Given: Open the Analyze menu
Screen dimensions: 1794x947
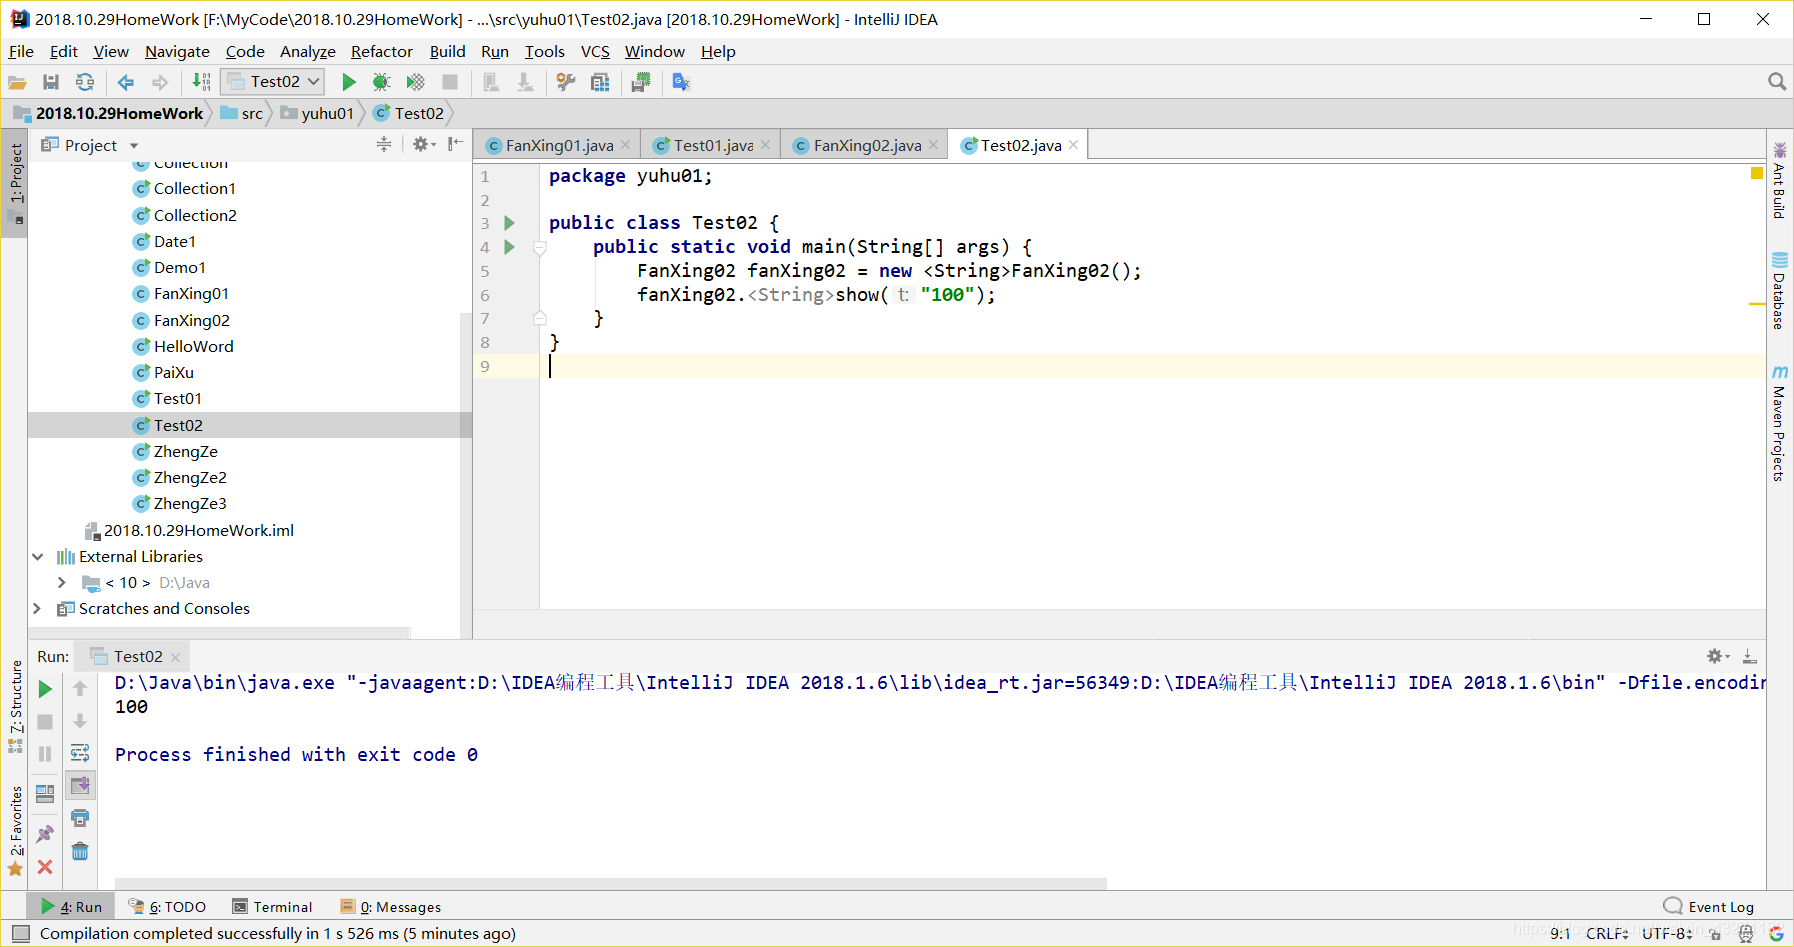Looking at the screenshot, I should click(x=308, y=51).
